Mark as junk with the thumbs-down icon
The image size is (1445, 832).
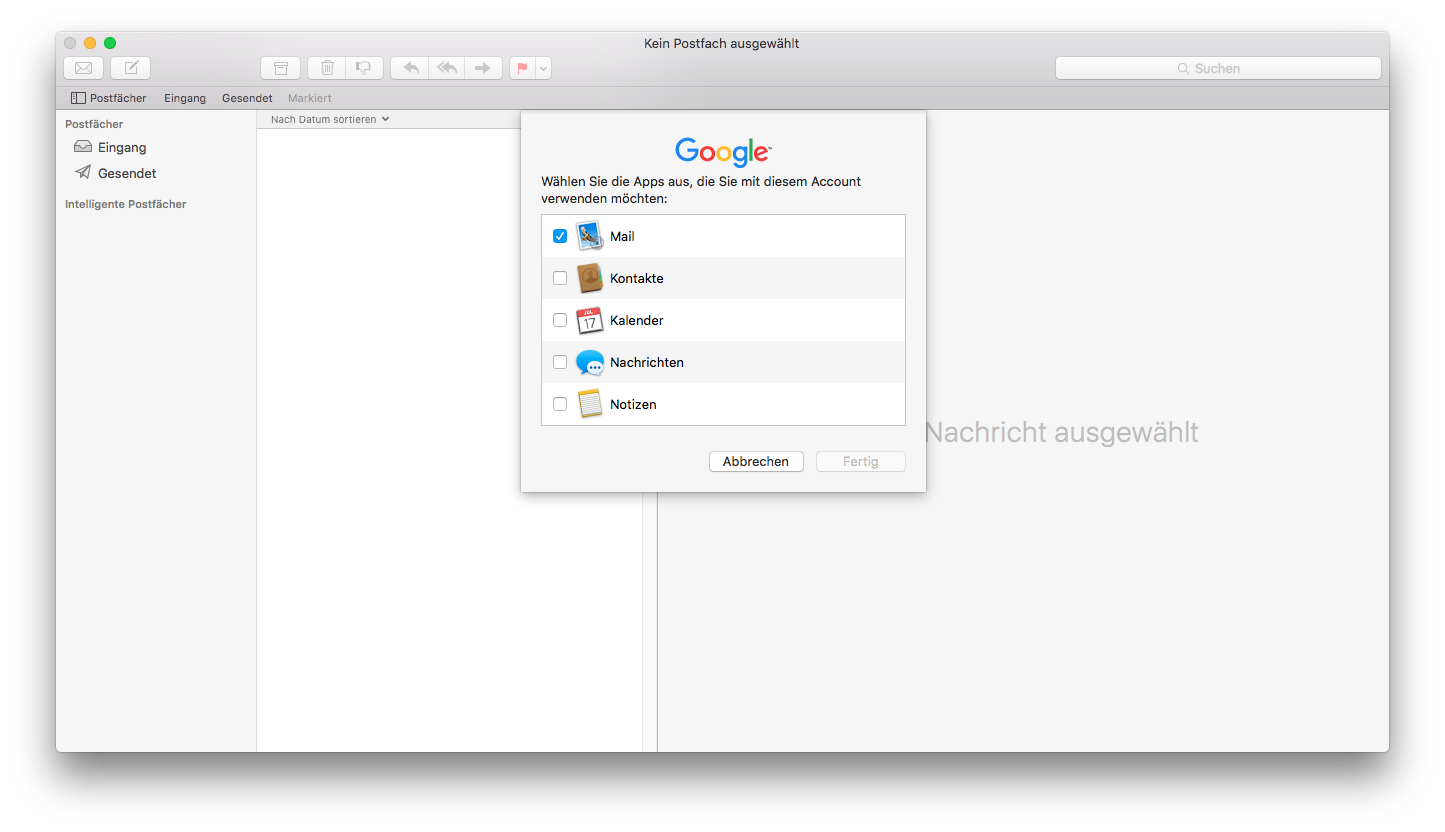pyautogui.click(x=364, y=68)
